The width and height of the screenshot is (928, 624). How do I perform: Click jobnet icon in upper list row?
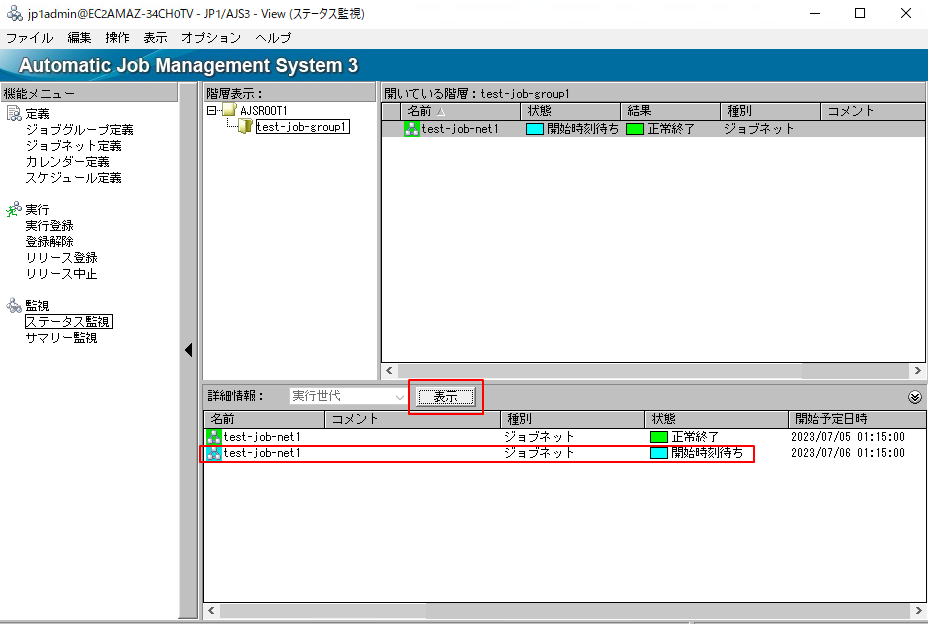[411, 128]
